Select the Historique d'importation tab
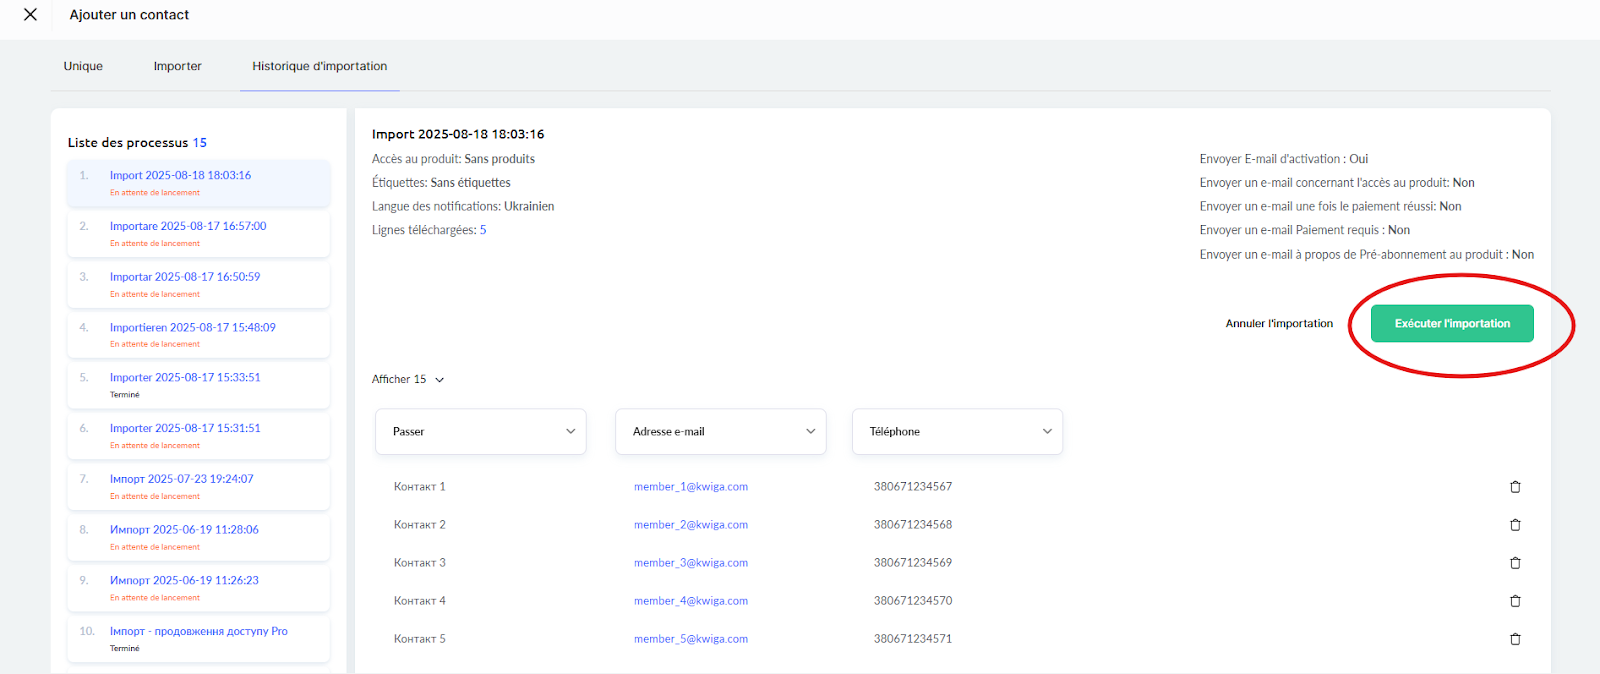Viewport: 1600px width, 674px height. [x=319, y=67]
